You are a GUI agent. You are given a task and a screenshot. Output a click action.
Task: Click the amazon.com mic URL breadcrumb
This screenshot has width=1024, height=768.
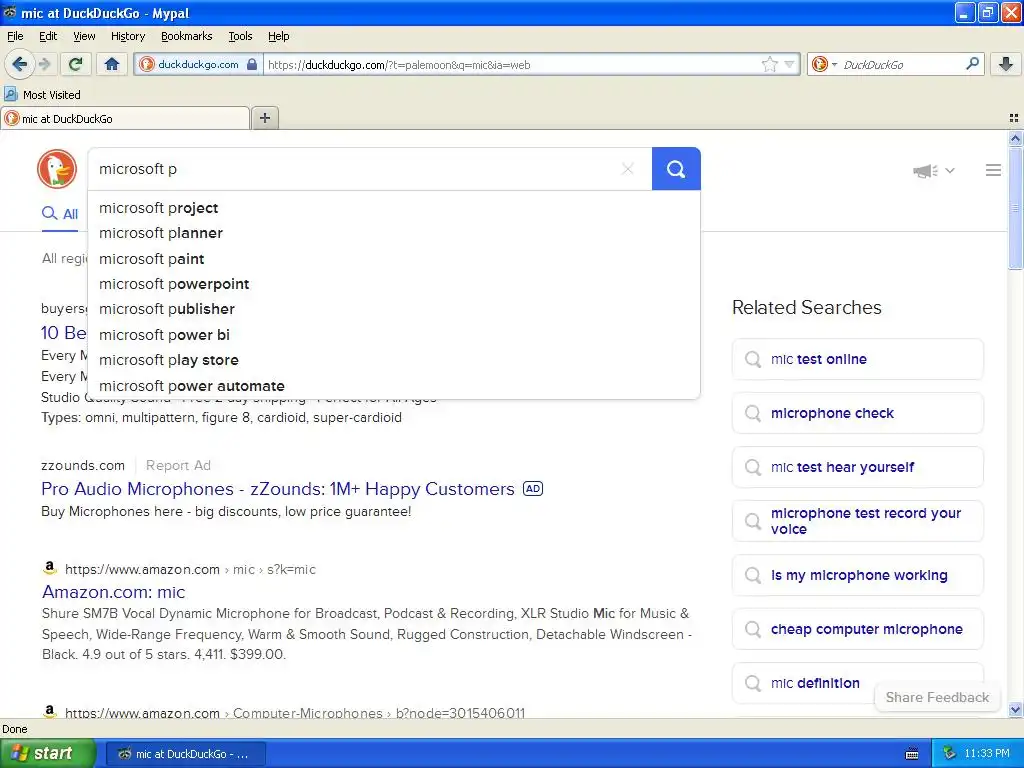click(x=190, y=569)
